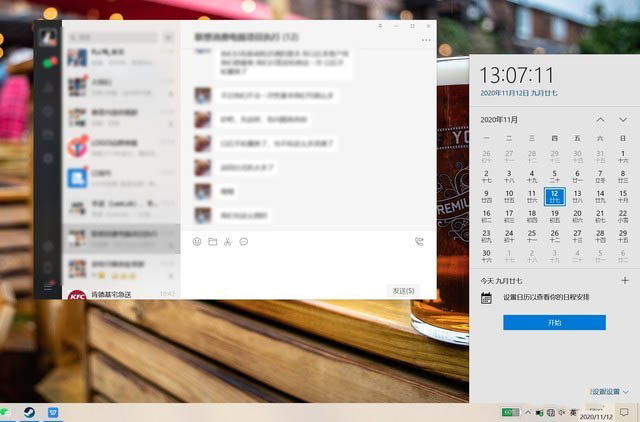This screenshot has height=422, width=640.
Task: Open the hamburger menu at the bottom of the WeChat sidebar
Action: 48,287
